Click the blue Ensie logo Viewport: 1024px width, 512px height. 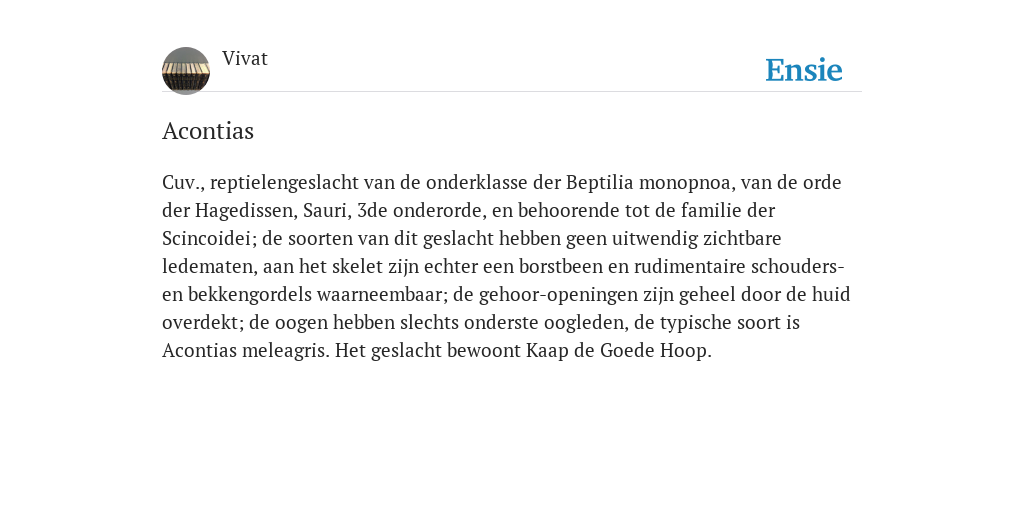click(804, 70)
